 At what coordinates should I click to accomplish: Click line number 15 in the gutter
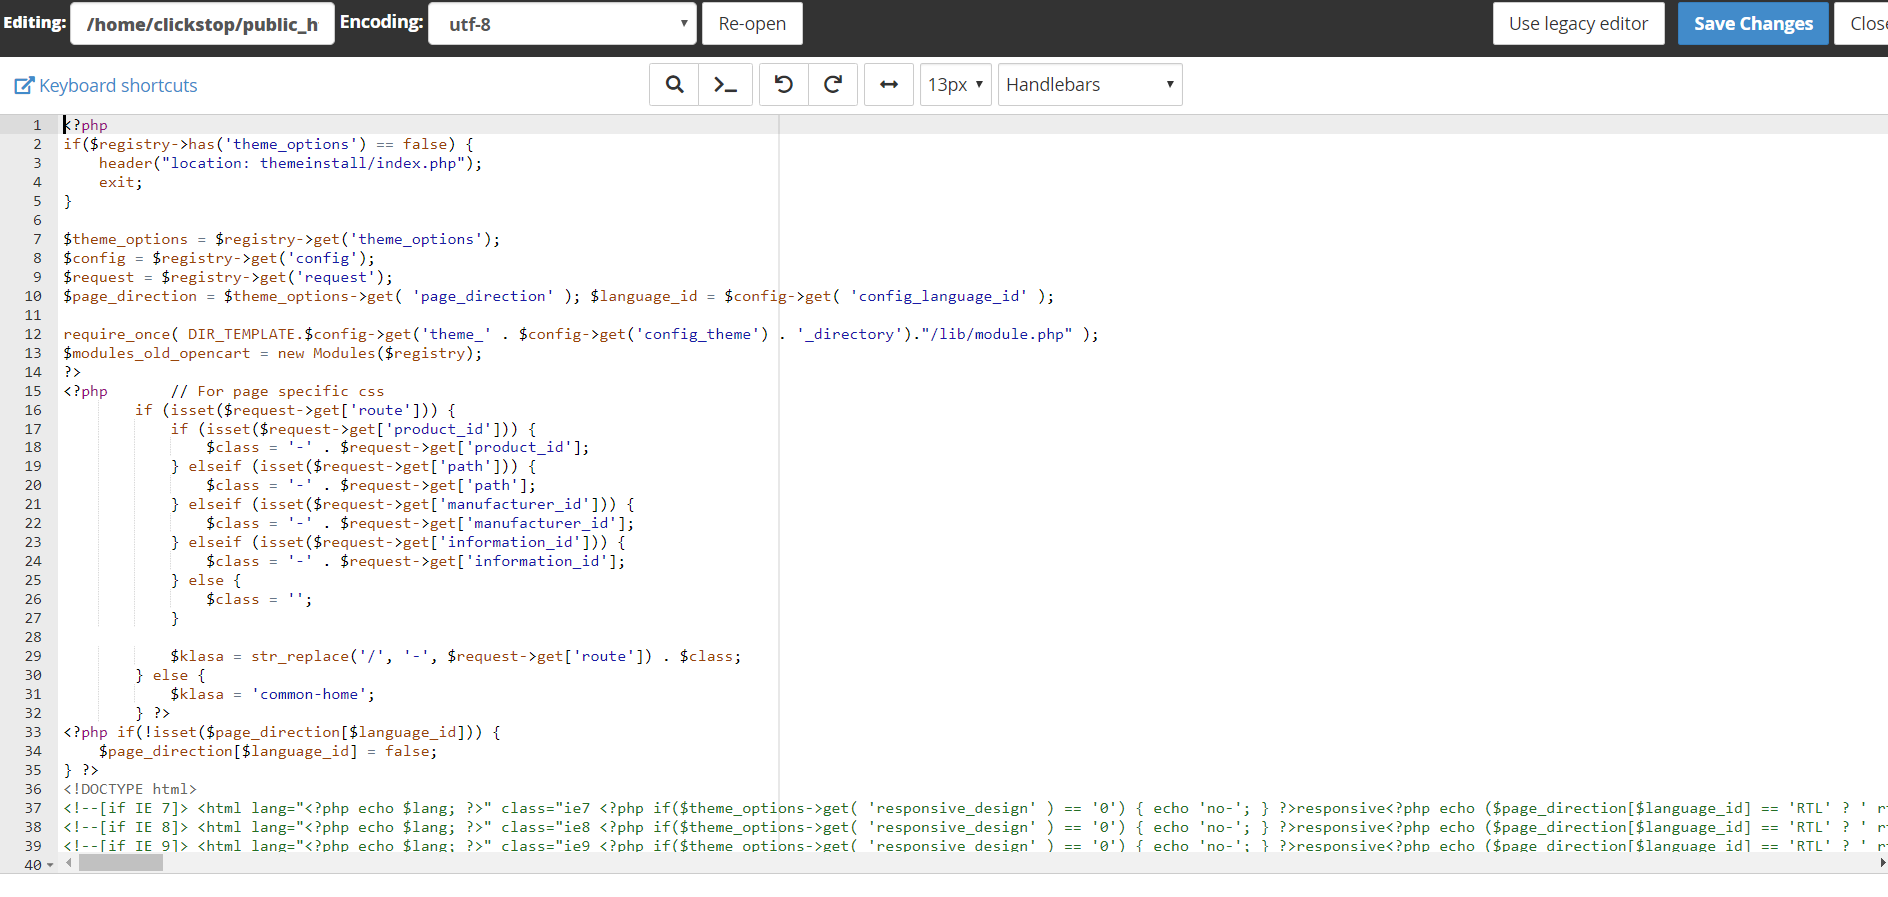pyautogui.click(x=33, y=391)
